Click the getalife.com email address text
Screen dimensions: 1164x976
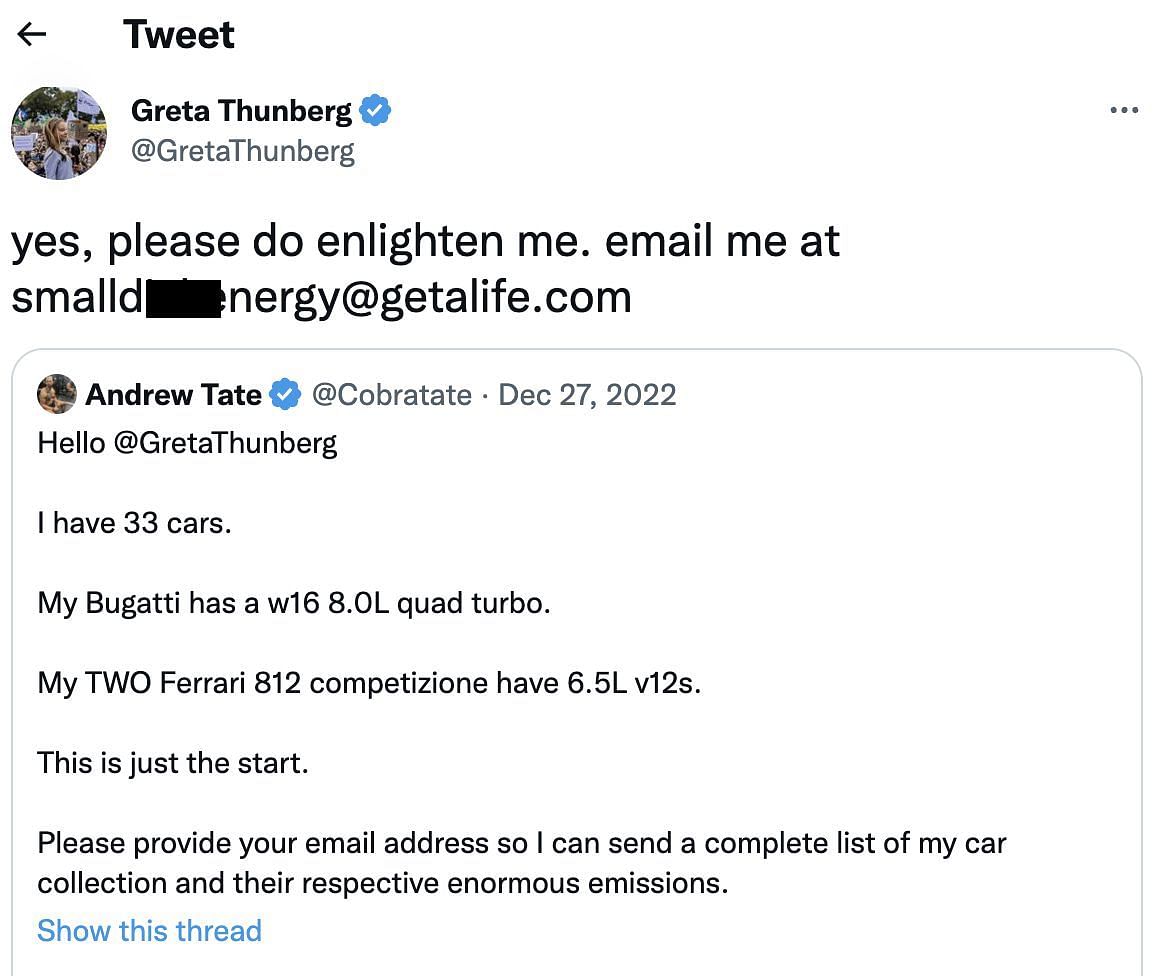321,298
